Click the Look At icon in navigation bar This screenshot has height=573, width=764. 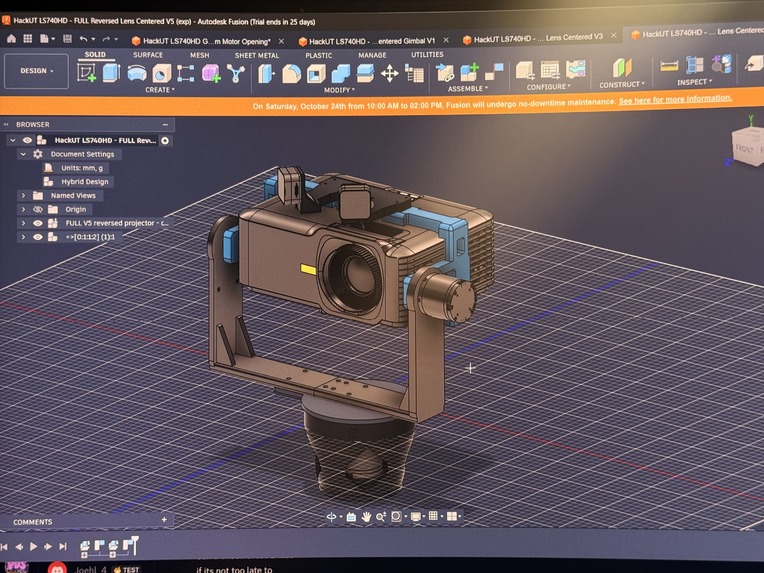coord(351,517)
